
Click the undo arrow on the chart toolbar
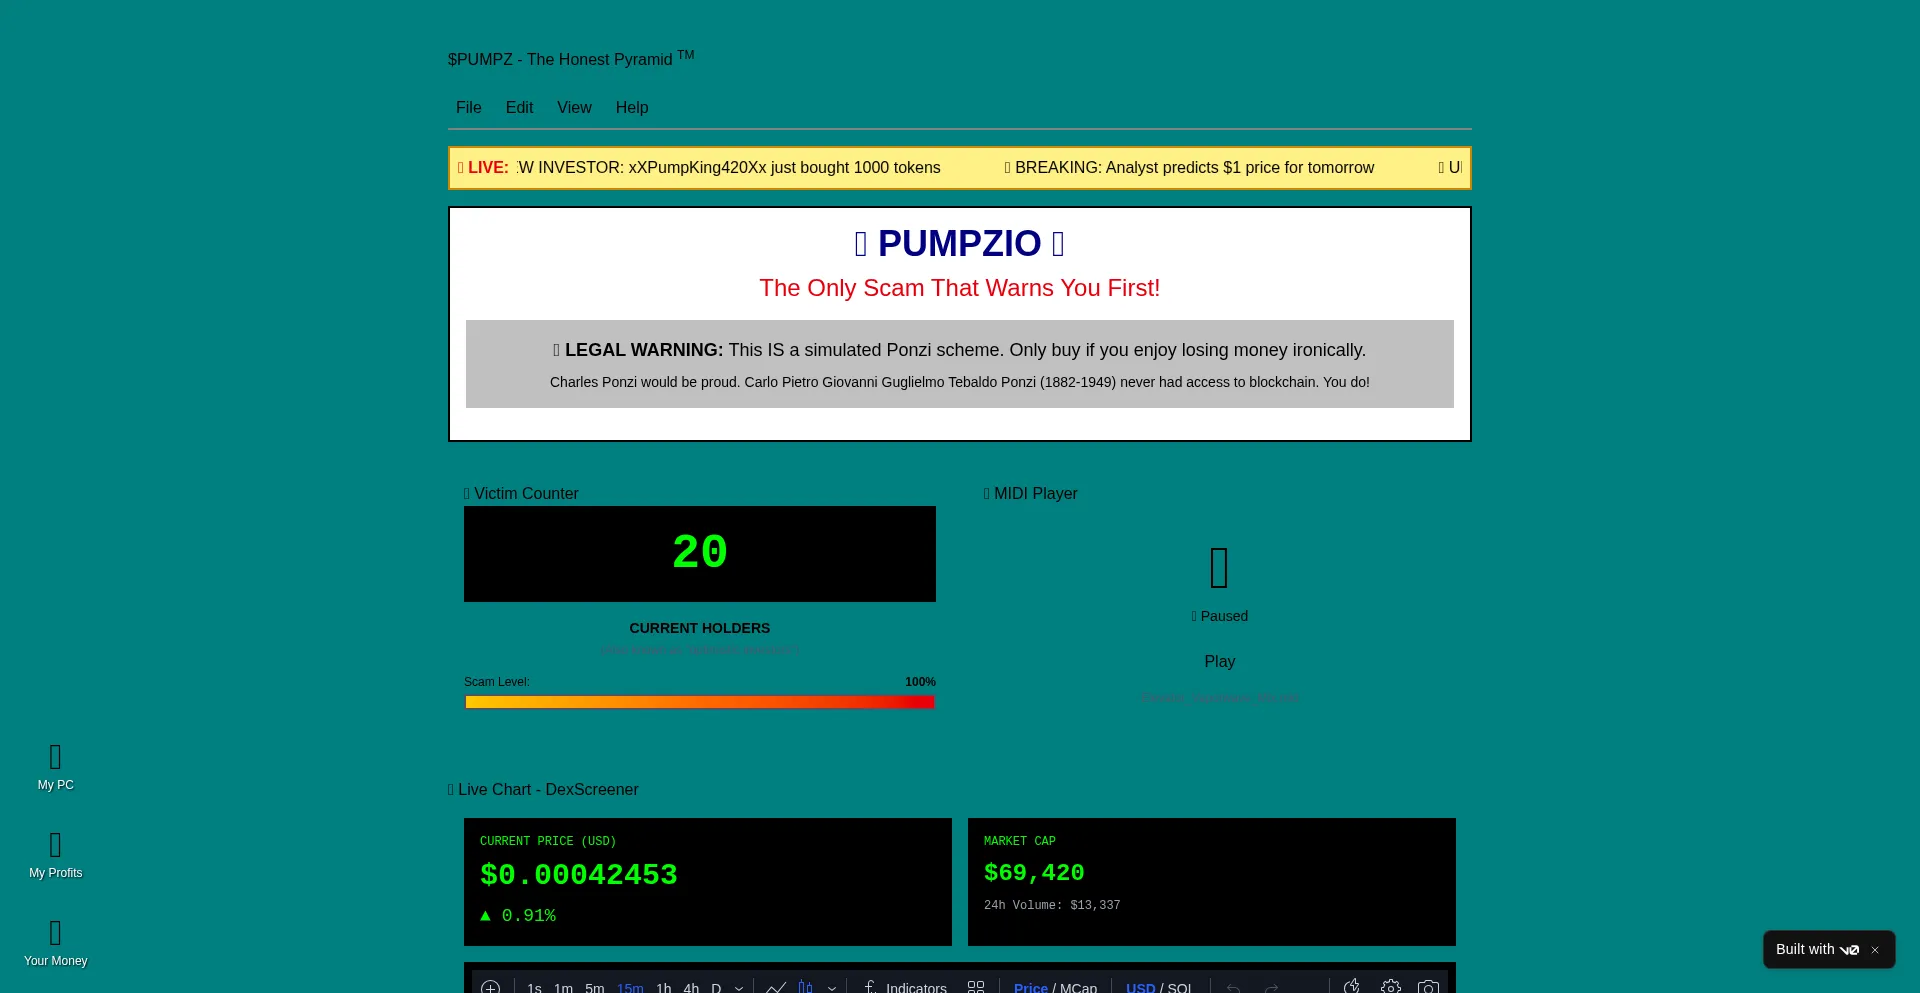tap(1233, 987)
